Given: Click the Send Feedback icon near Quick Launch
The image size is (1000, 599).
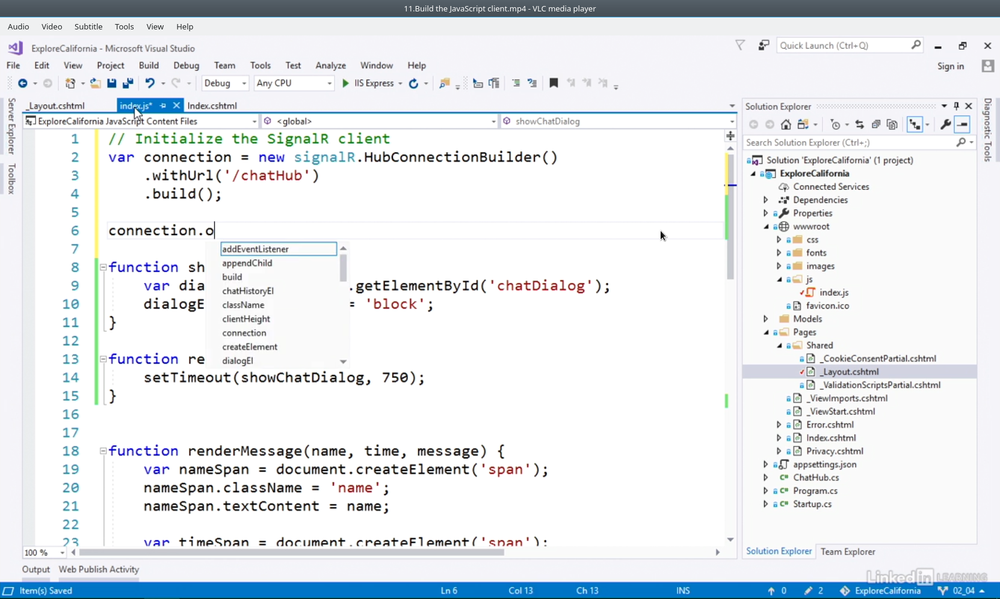Looking at the screenshot, I should [x=763, y=45].
